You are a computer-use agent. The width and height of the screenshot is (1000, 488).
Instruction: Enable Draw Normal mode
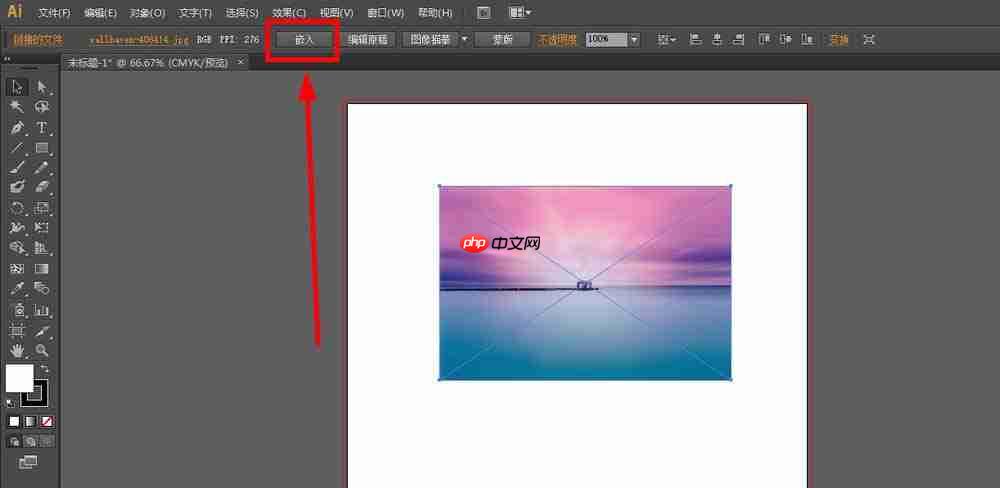click(x=14, y=441)
